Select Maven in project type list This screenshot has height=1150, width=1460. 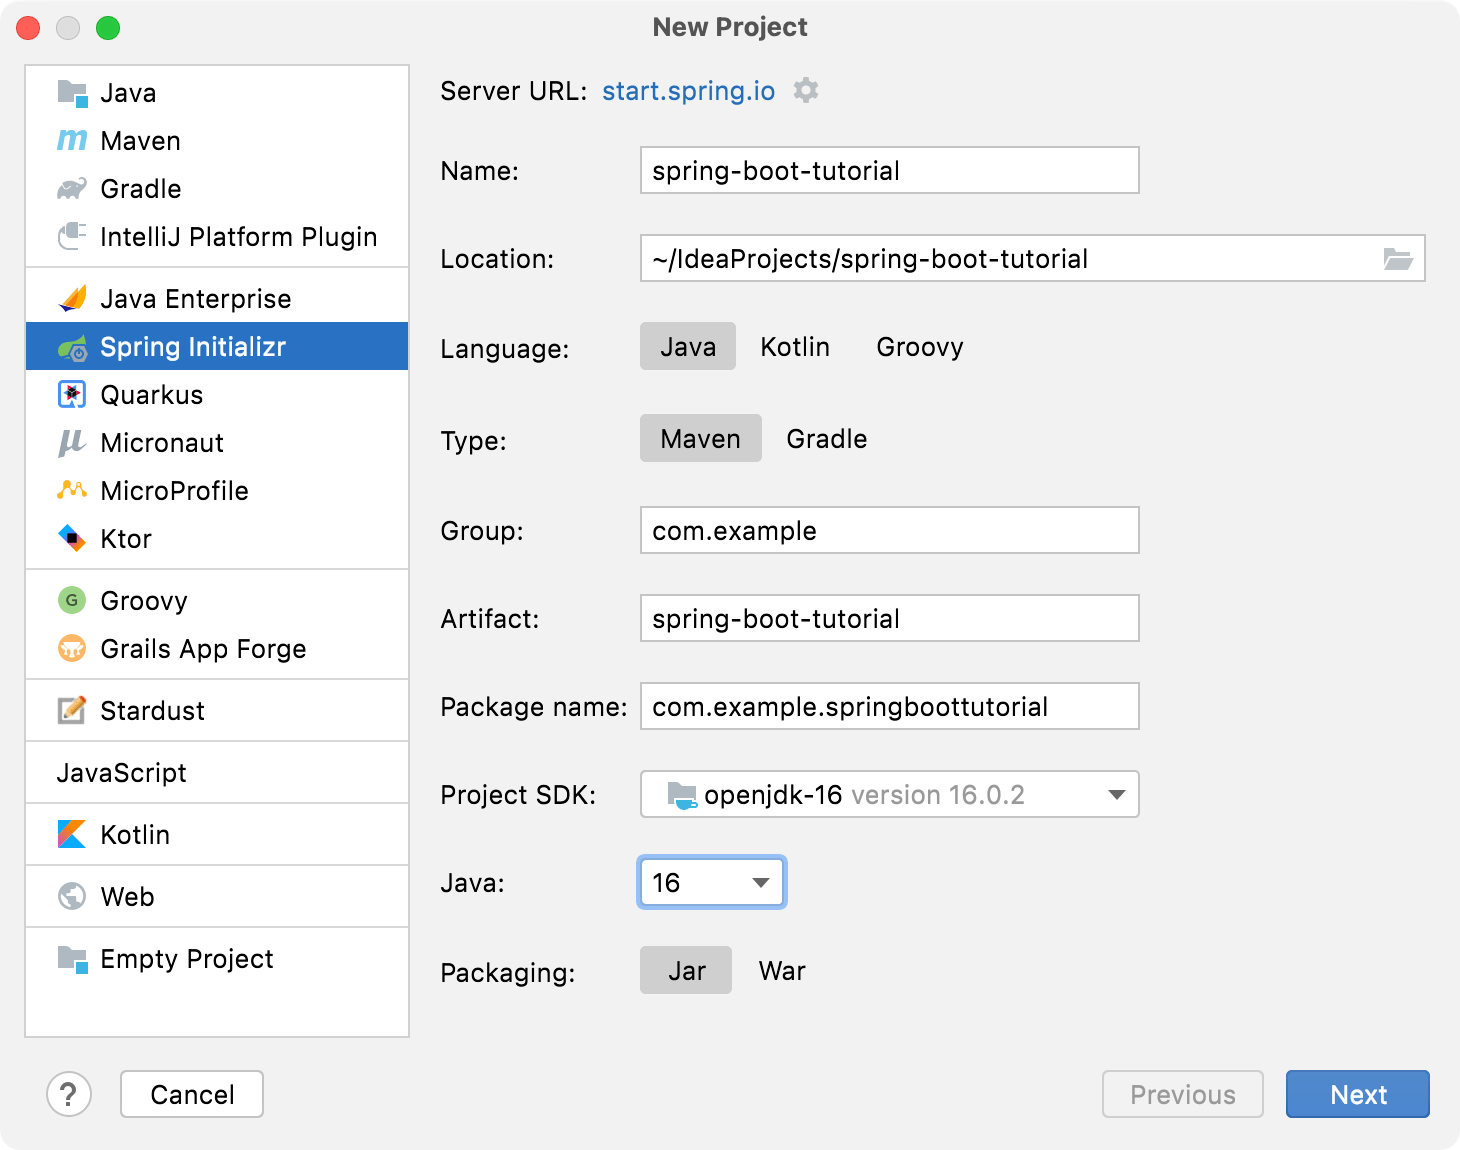click(x=217, y=141)
